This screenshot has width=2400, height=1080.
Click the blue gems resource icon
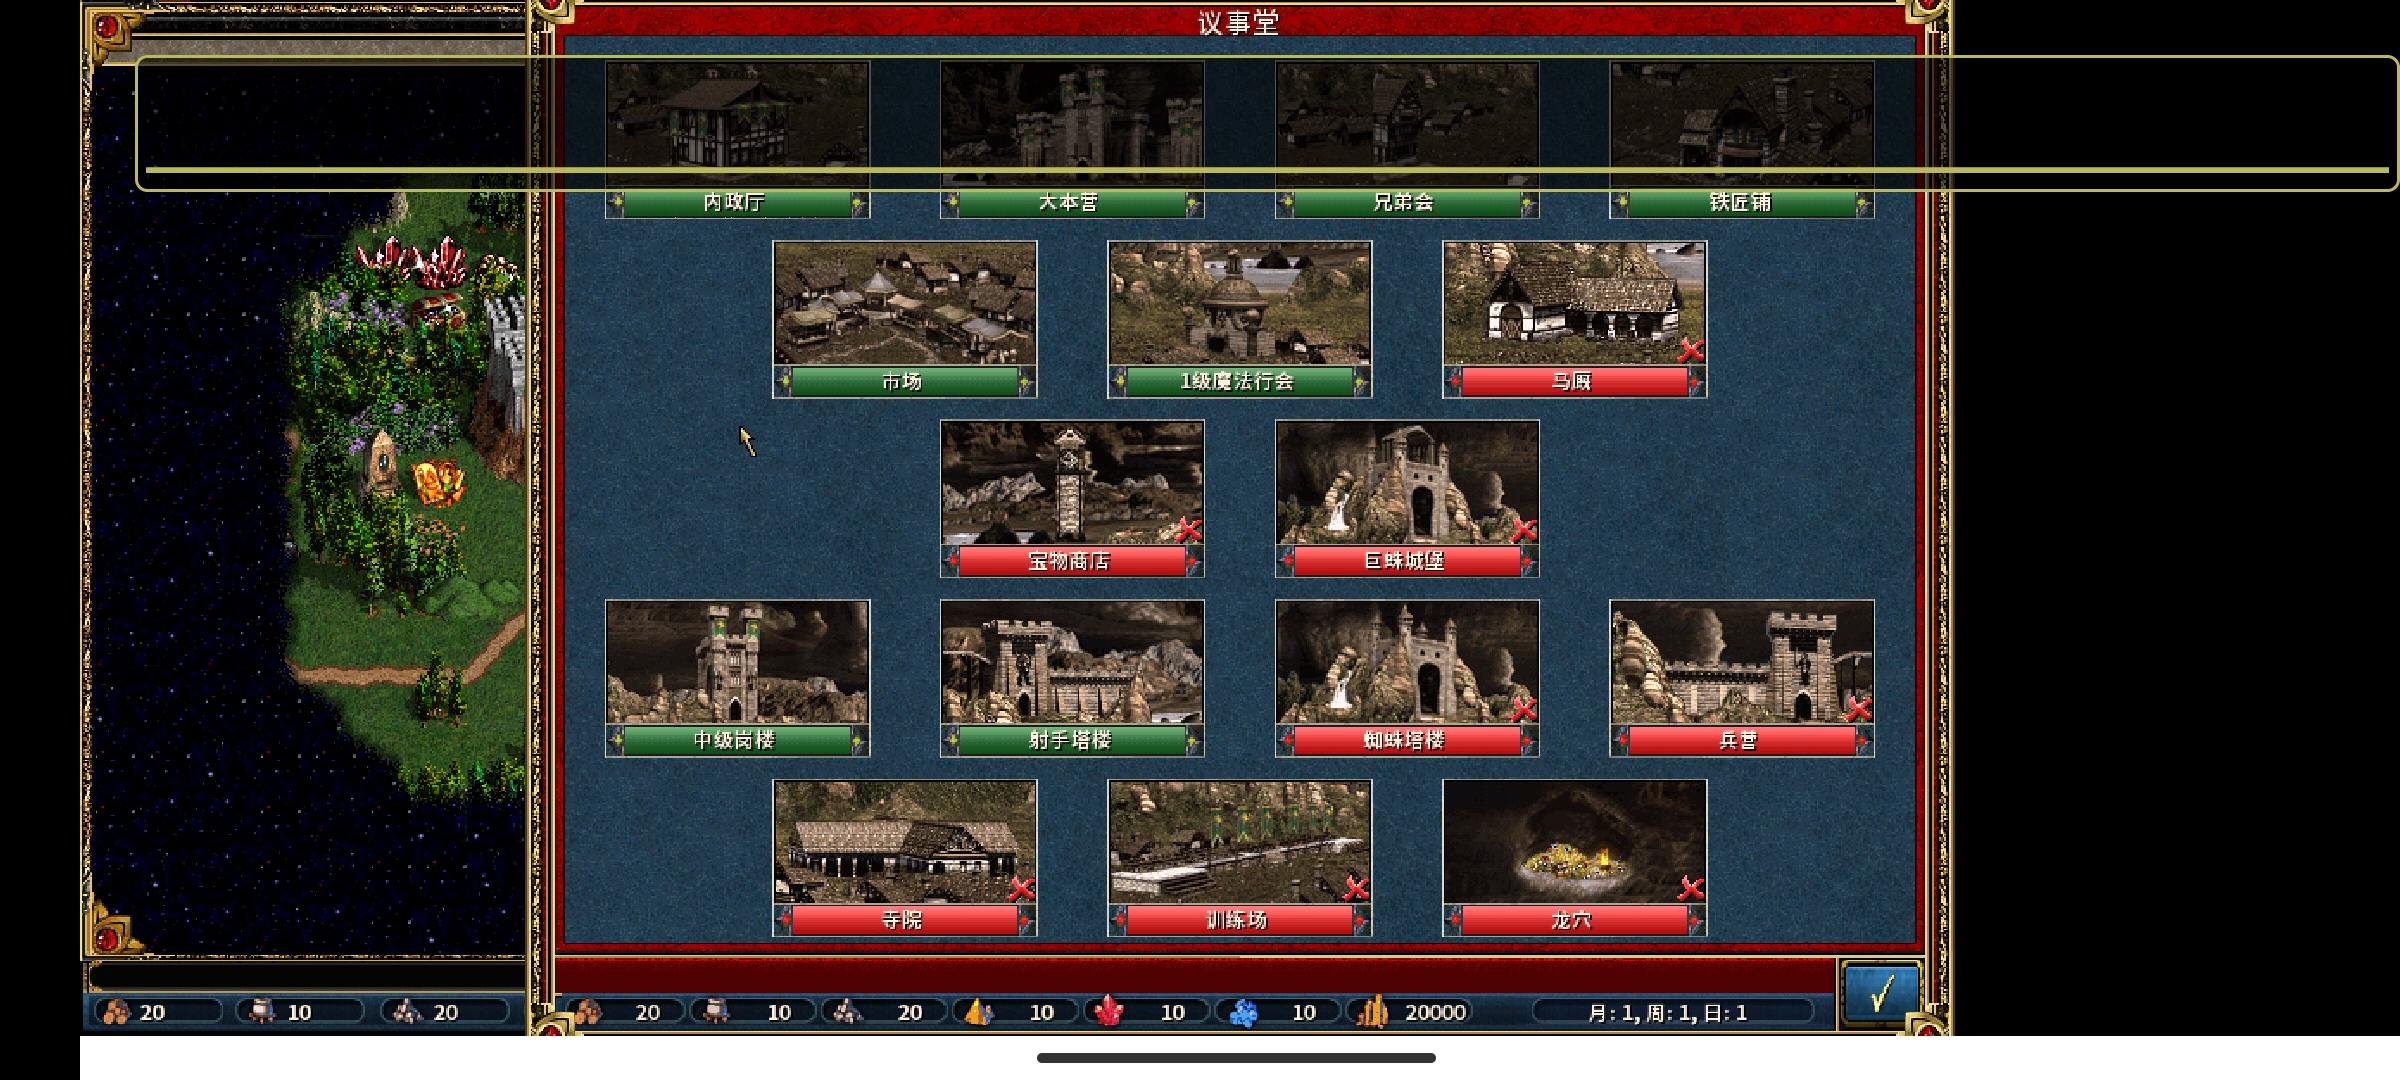[x=1243, y=1012]
